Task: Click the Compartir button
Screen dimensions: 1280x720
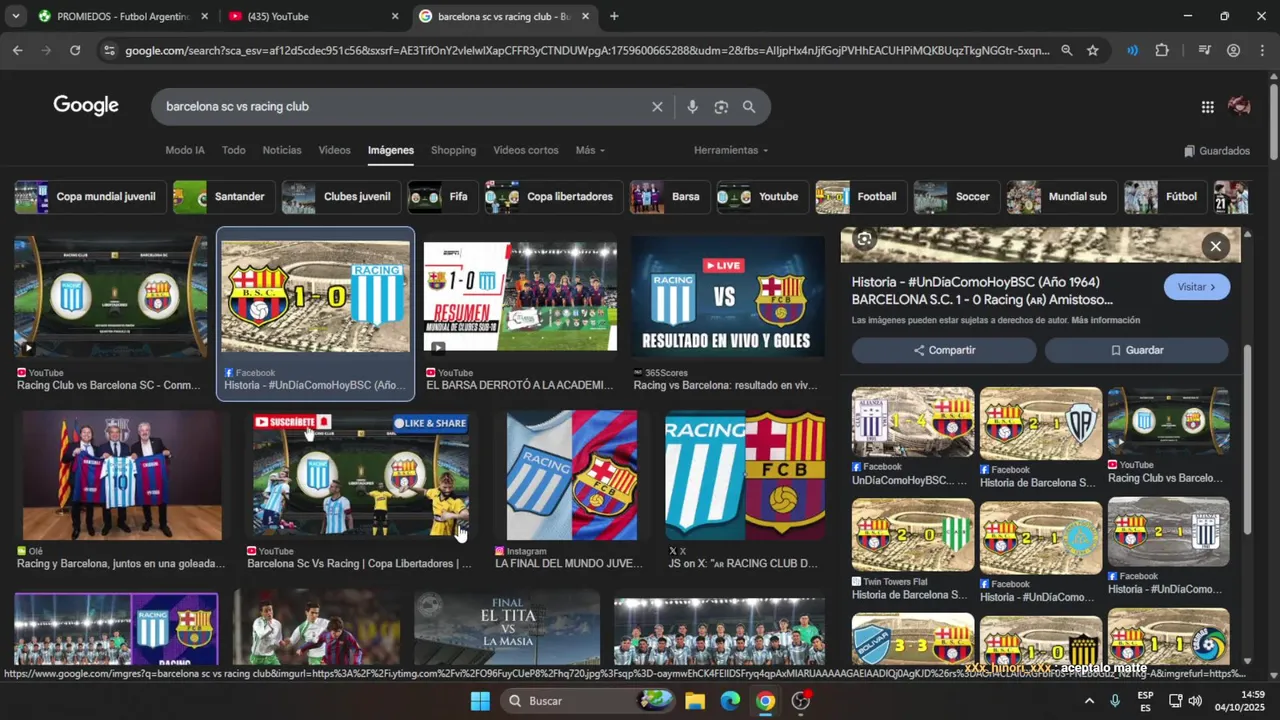Action: point(944,350)
